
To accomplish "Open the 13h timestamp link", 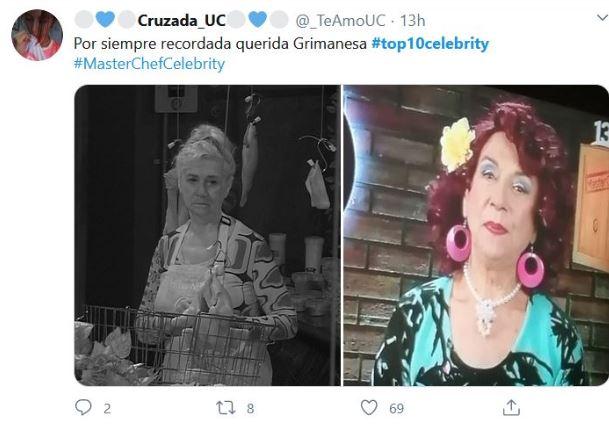I will [x=412, y=21].
